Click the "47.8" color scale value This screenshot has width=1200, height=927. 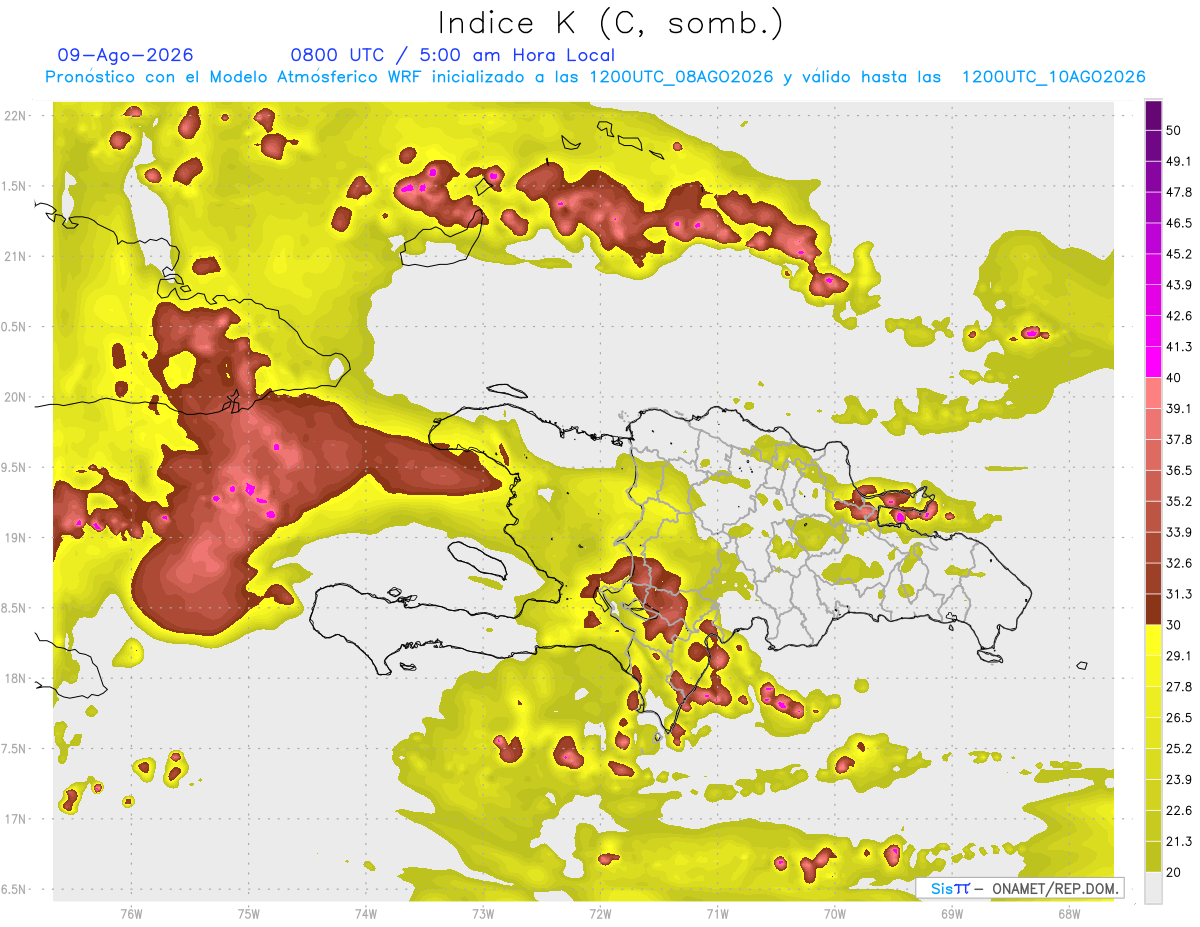coord(1178,192)
